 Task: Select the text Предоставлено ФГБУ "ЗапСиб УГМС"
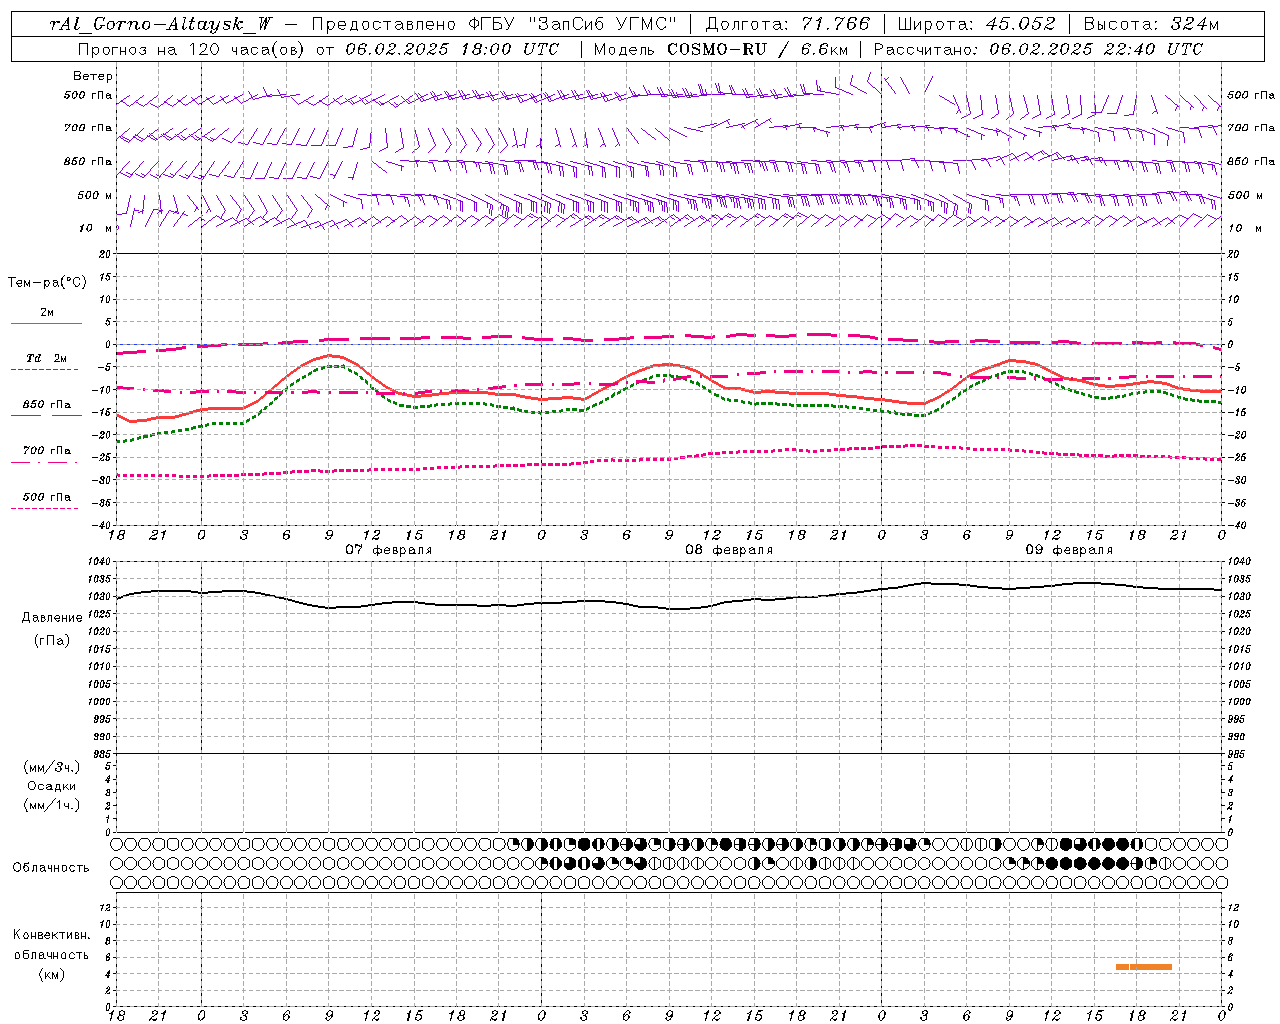click(495, 25)
